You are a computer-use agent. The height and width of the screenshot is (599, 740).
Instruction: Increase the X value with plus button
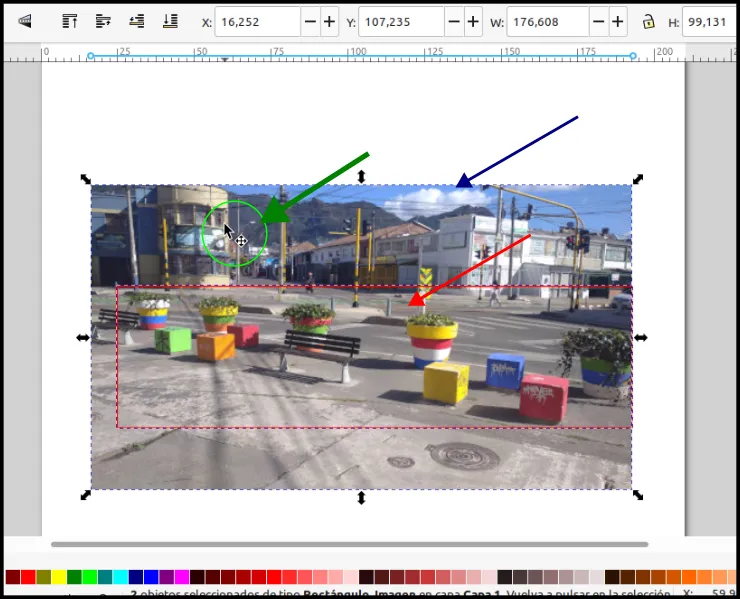tap(329, 22)
